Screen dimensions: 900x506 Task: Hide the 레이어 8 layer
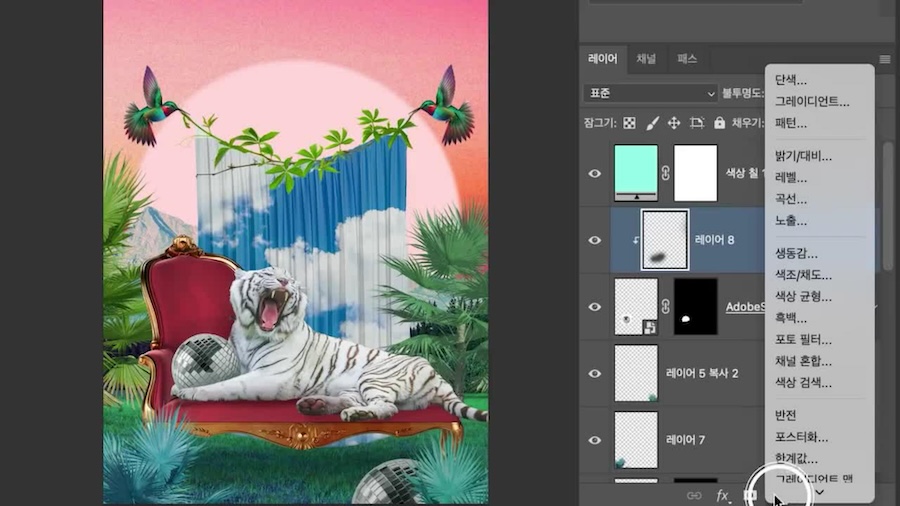click(x=595, y=240)
